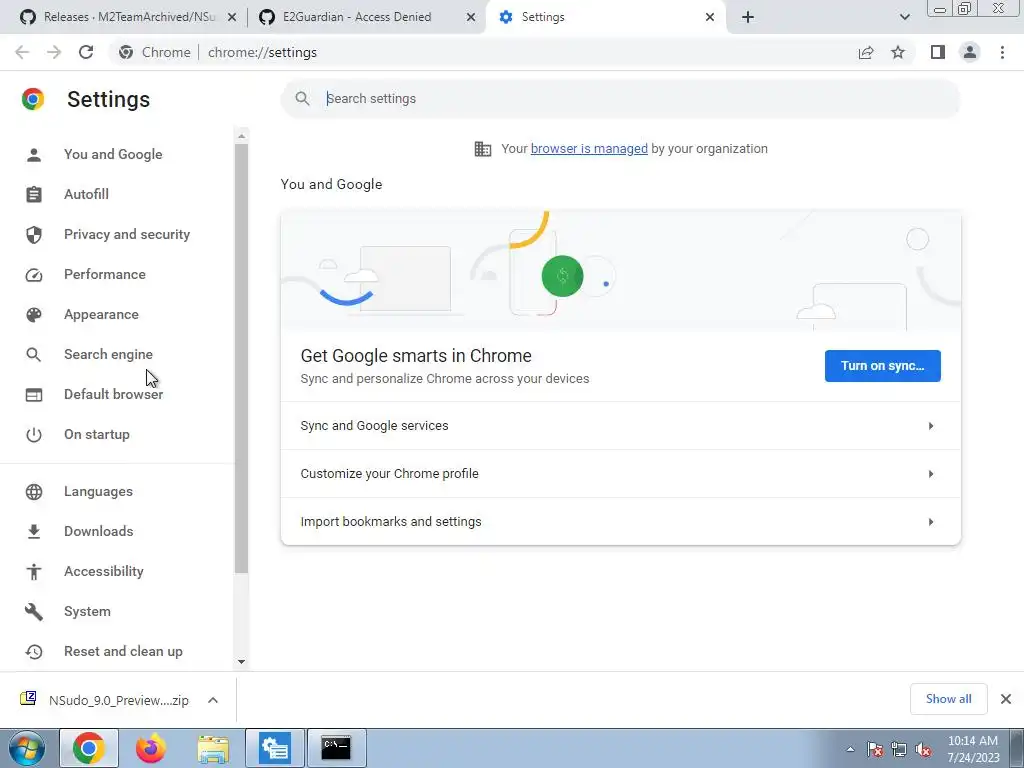
Task: Open Accessibility figure icon
Action: coord(34,572)
